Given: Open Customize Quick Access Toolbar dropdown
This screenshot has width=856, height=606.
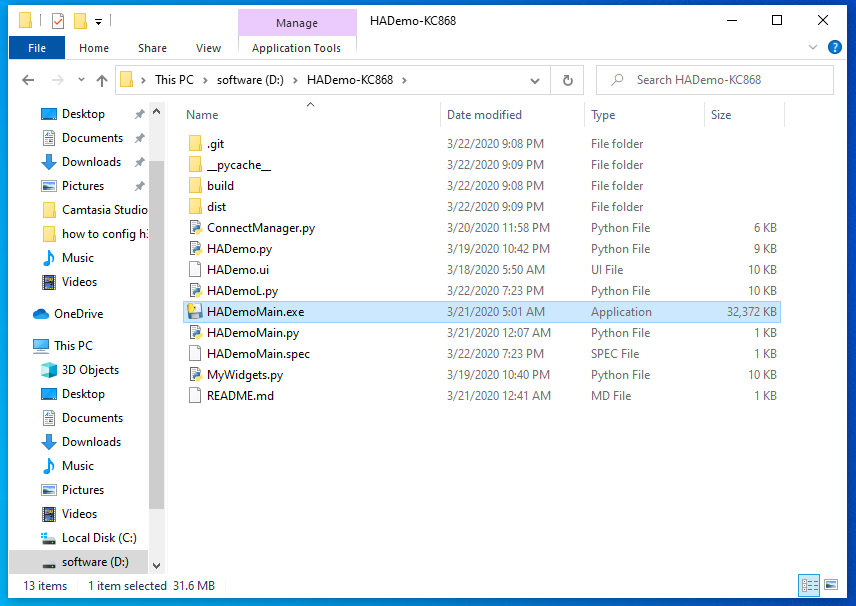Looking at the screenshot, I should [x=99, y=21].
